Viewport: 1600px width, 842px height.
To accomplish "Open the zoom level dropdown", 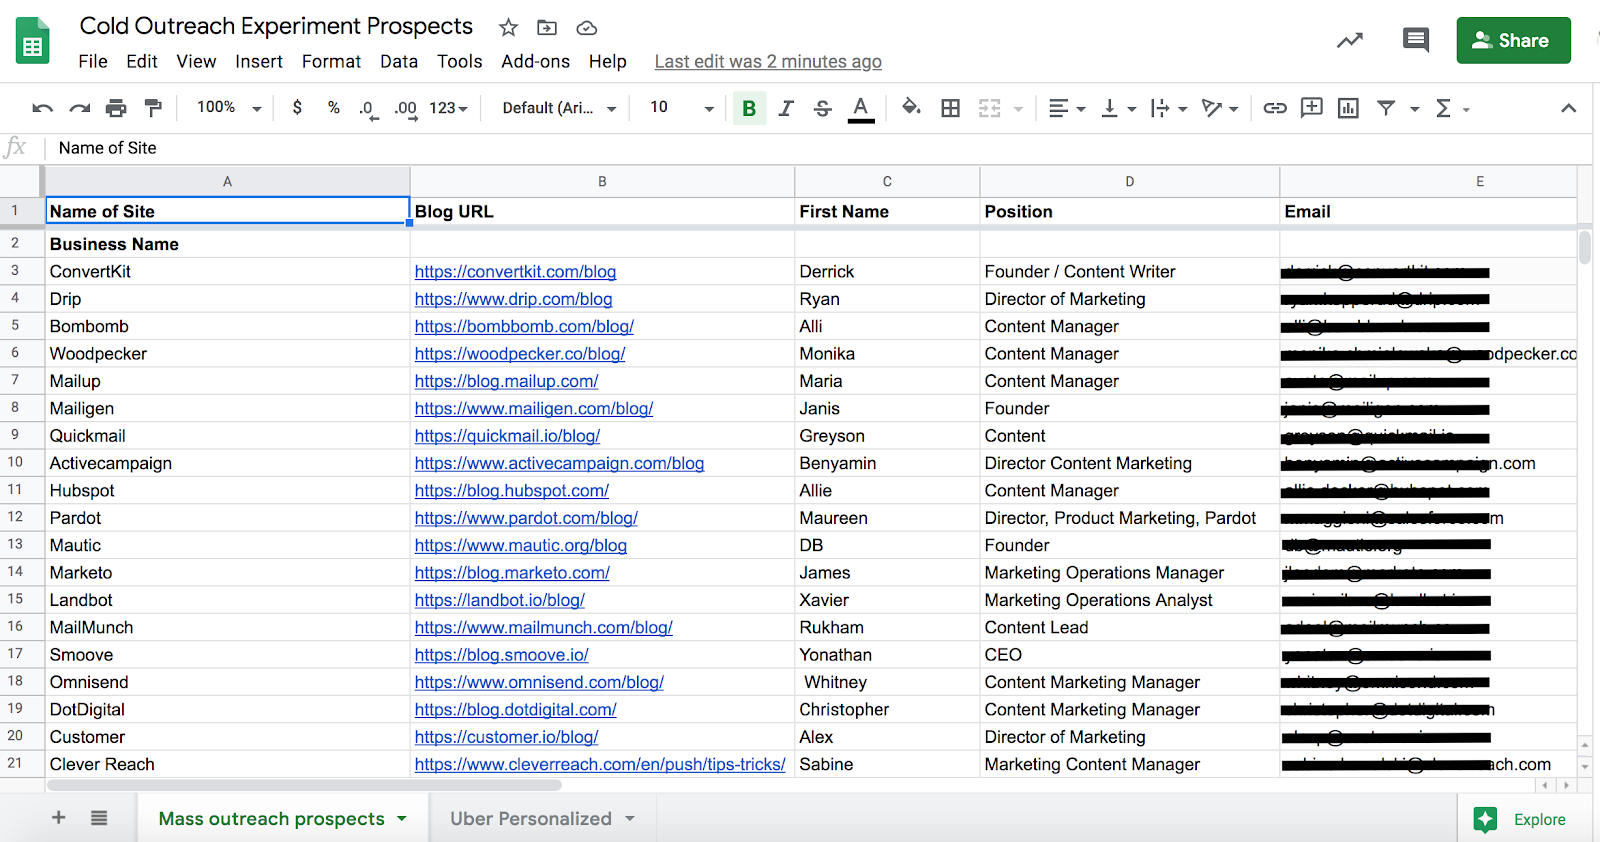I will click(x=229, y=107).
